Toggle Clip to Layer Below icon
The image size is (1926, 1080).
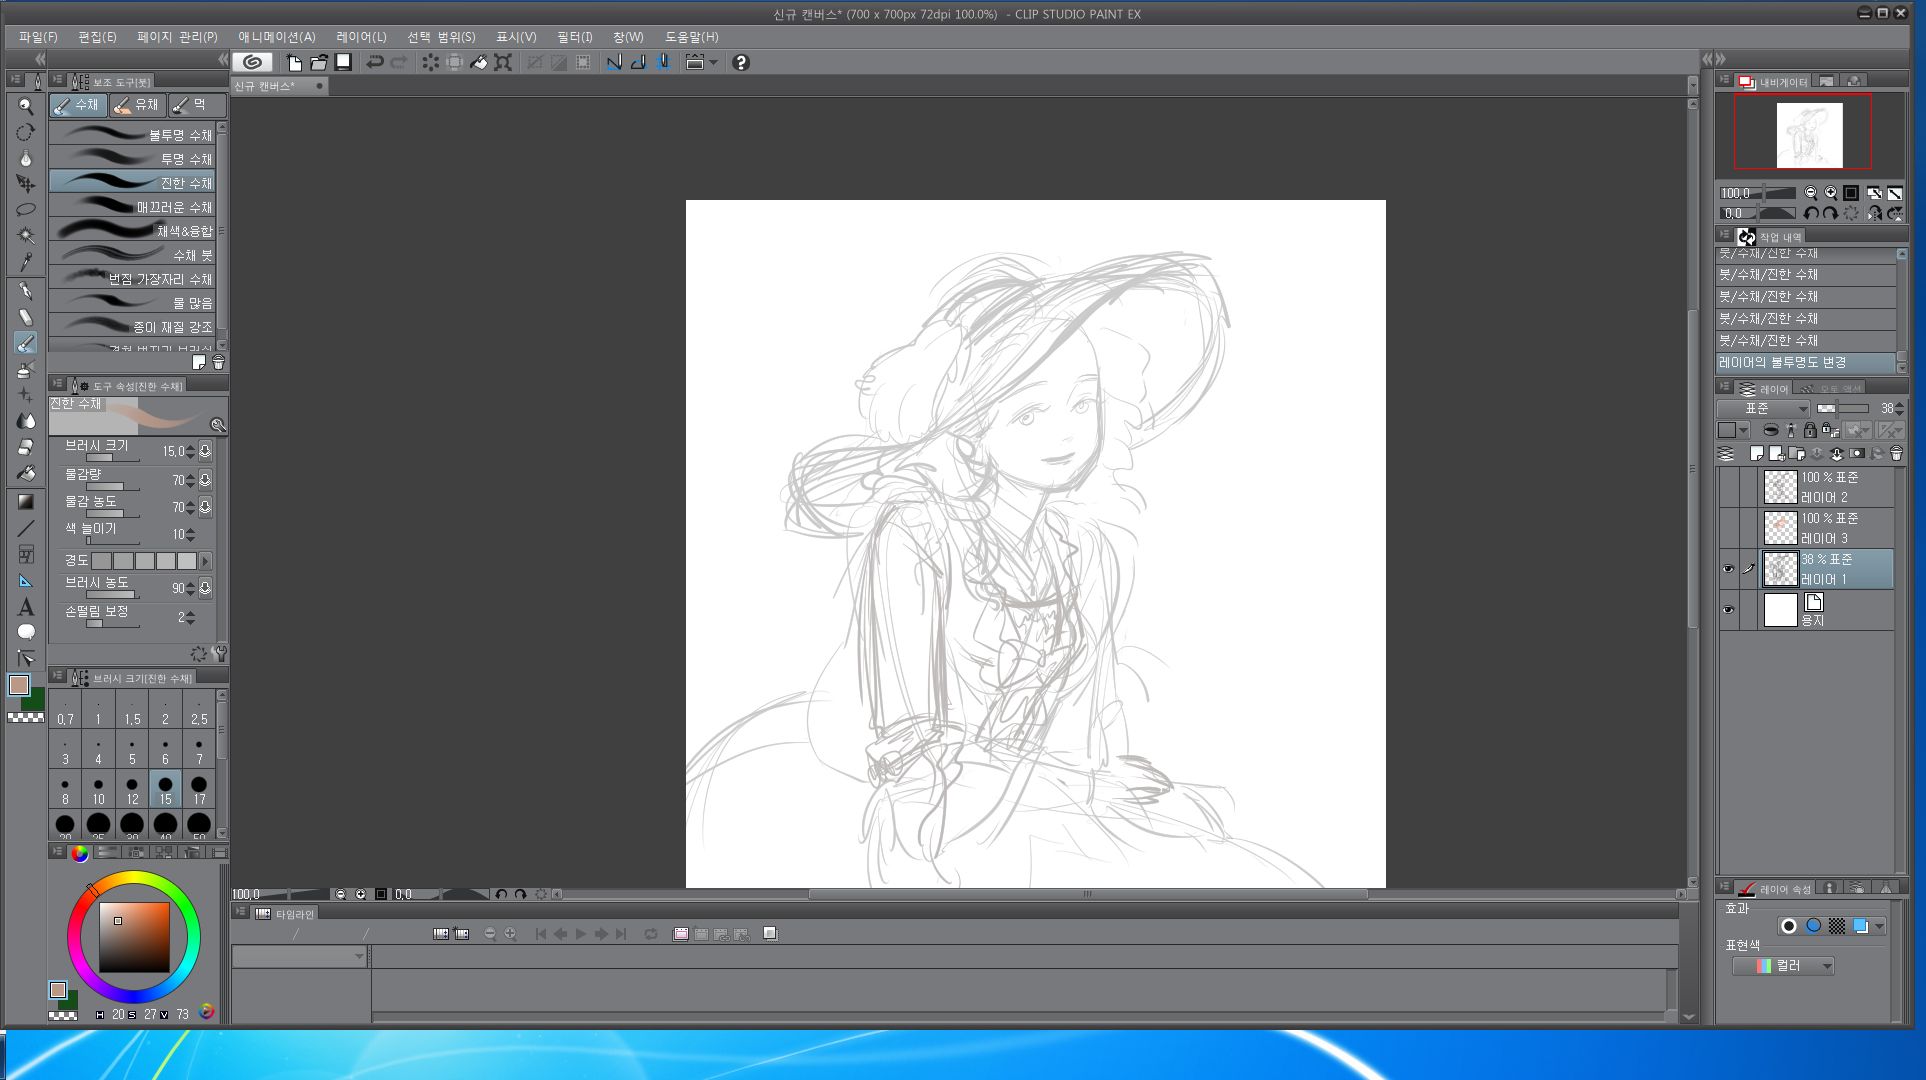click(1771, 431)
